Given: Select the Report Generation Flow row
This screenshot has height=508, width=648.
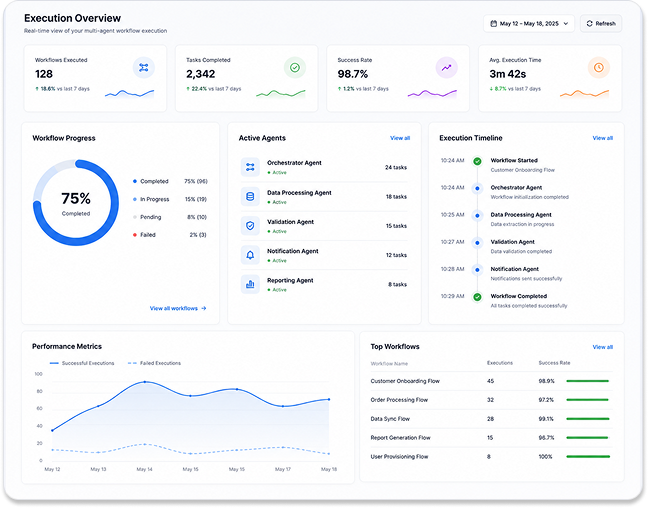Looking at the screenshot, I should (491, 437).
